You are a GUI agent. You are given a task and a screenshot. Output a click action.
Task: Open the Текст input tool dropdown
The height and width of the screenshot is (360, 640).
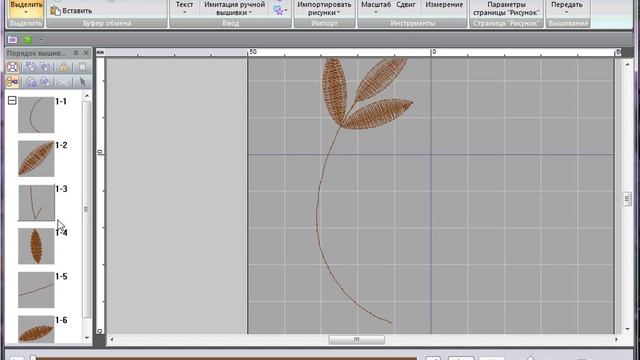[x=184, y=8]
